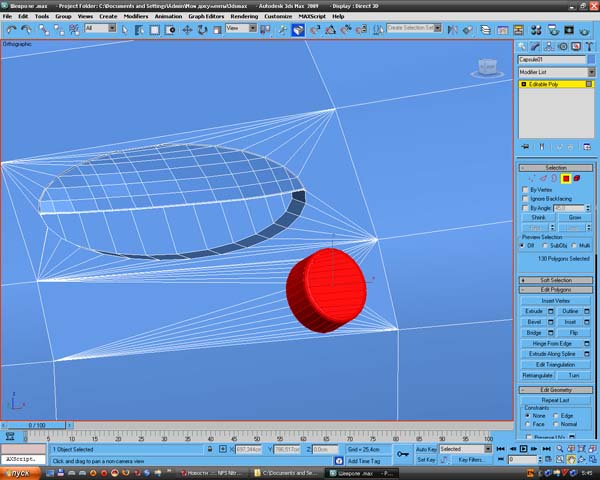
Task: Open the Create command panel tab
Action: click(524, 46)
